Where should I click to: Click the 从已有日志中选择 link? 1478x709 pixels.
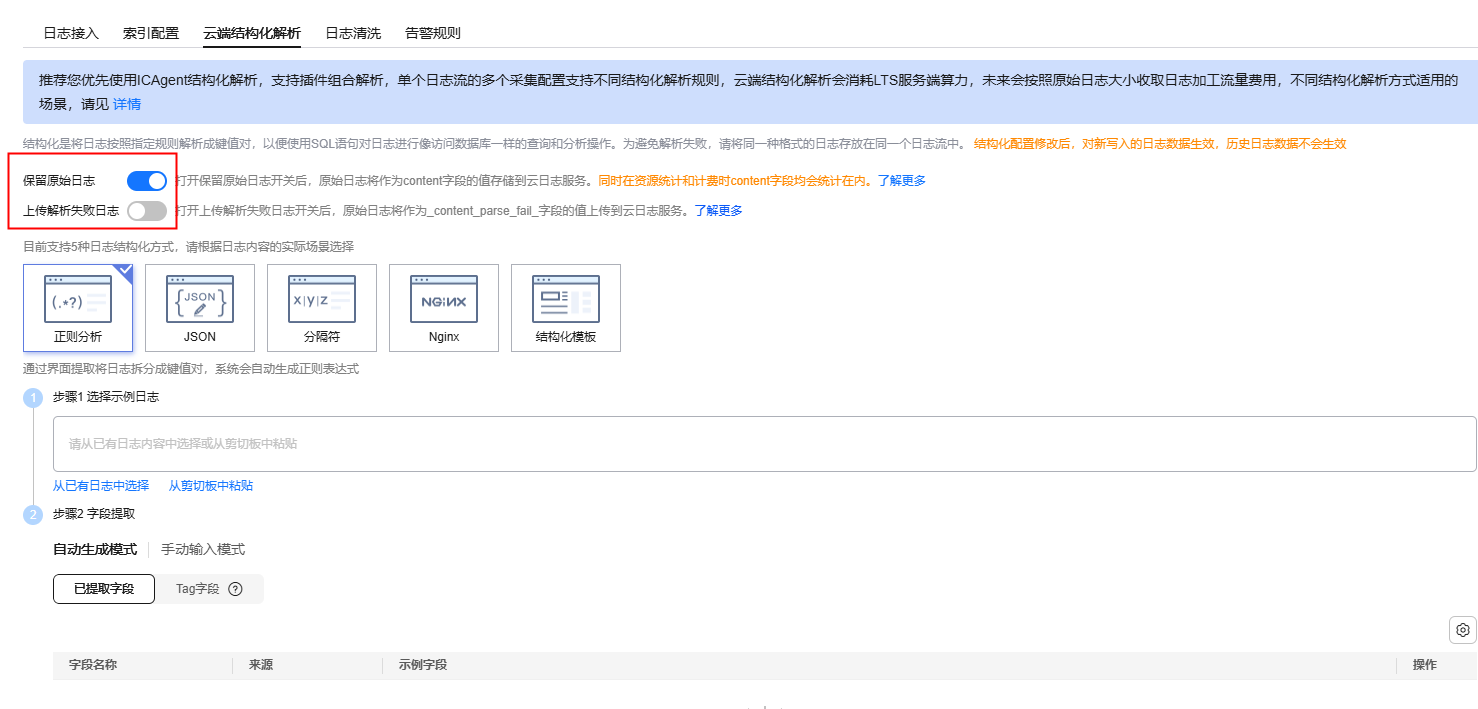[x=101, y=485]
